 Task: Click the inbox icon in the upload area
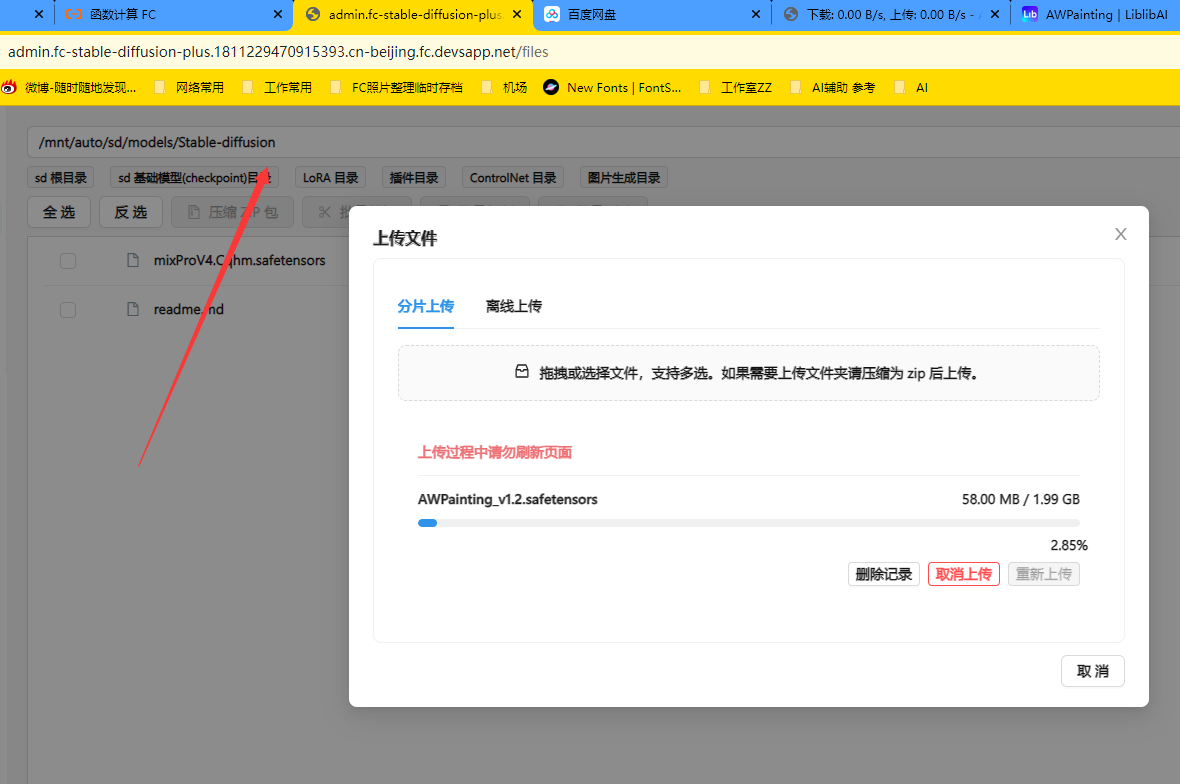click(522, 372)
